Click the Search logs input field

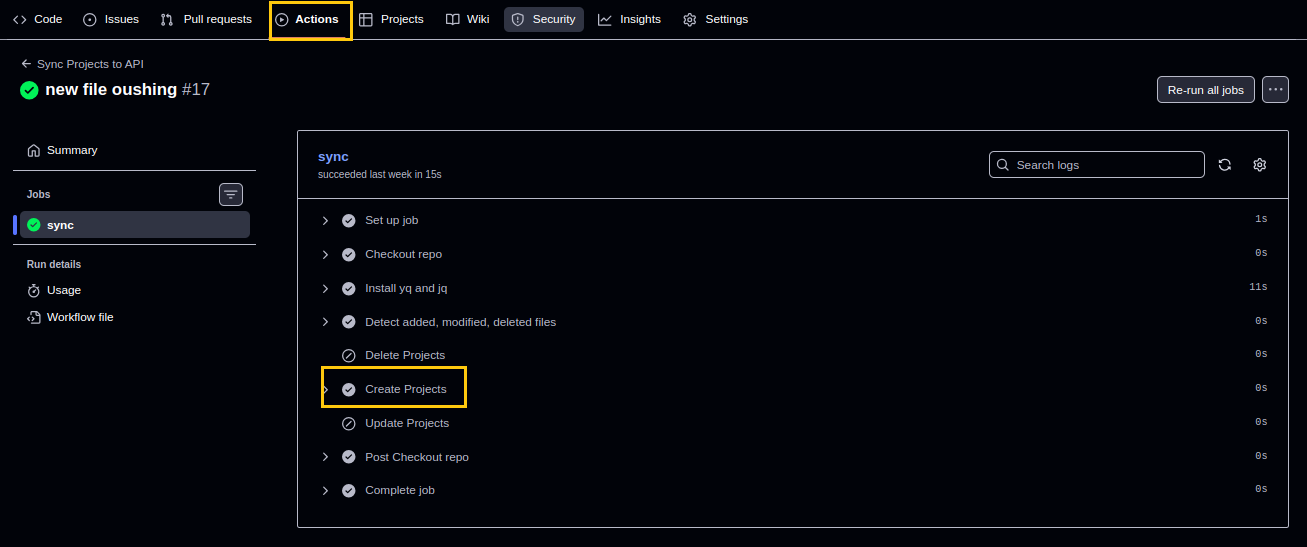1105,165
